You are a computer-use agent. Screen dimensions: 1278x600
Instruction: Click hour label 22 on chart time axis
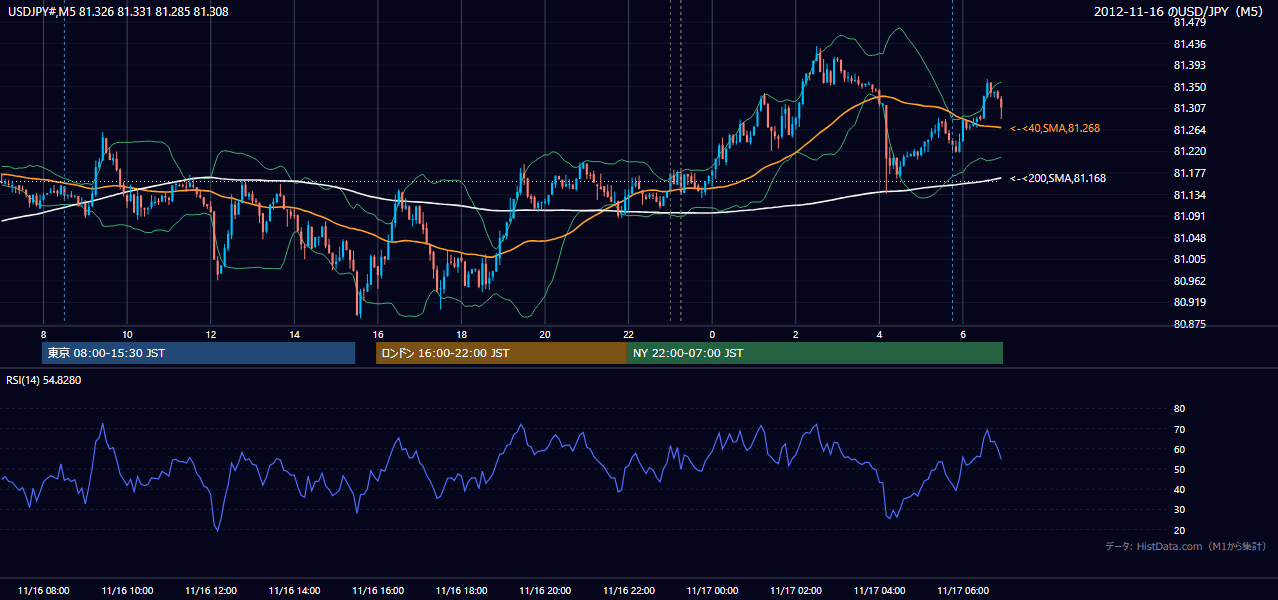click(628, 334)
